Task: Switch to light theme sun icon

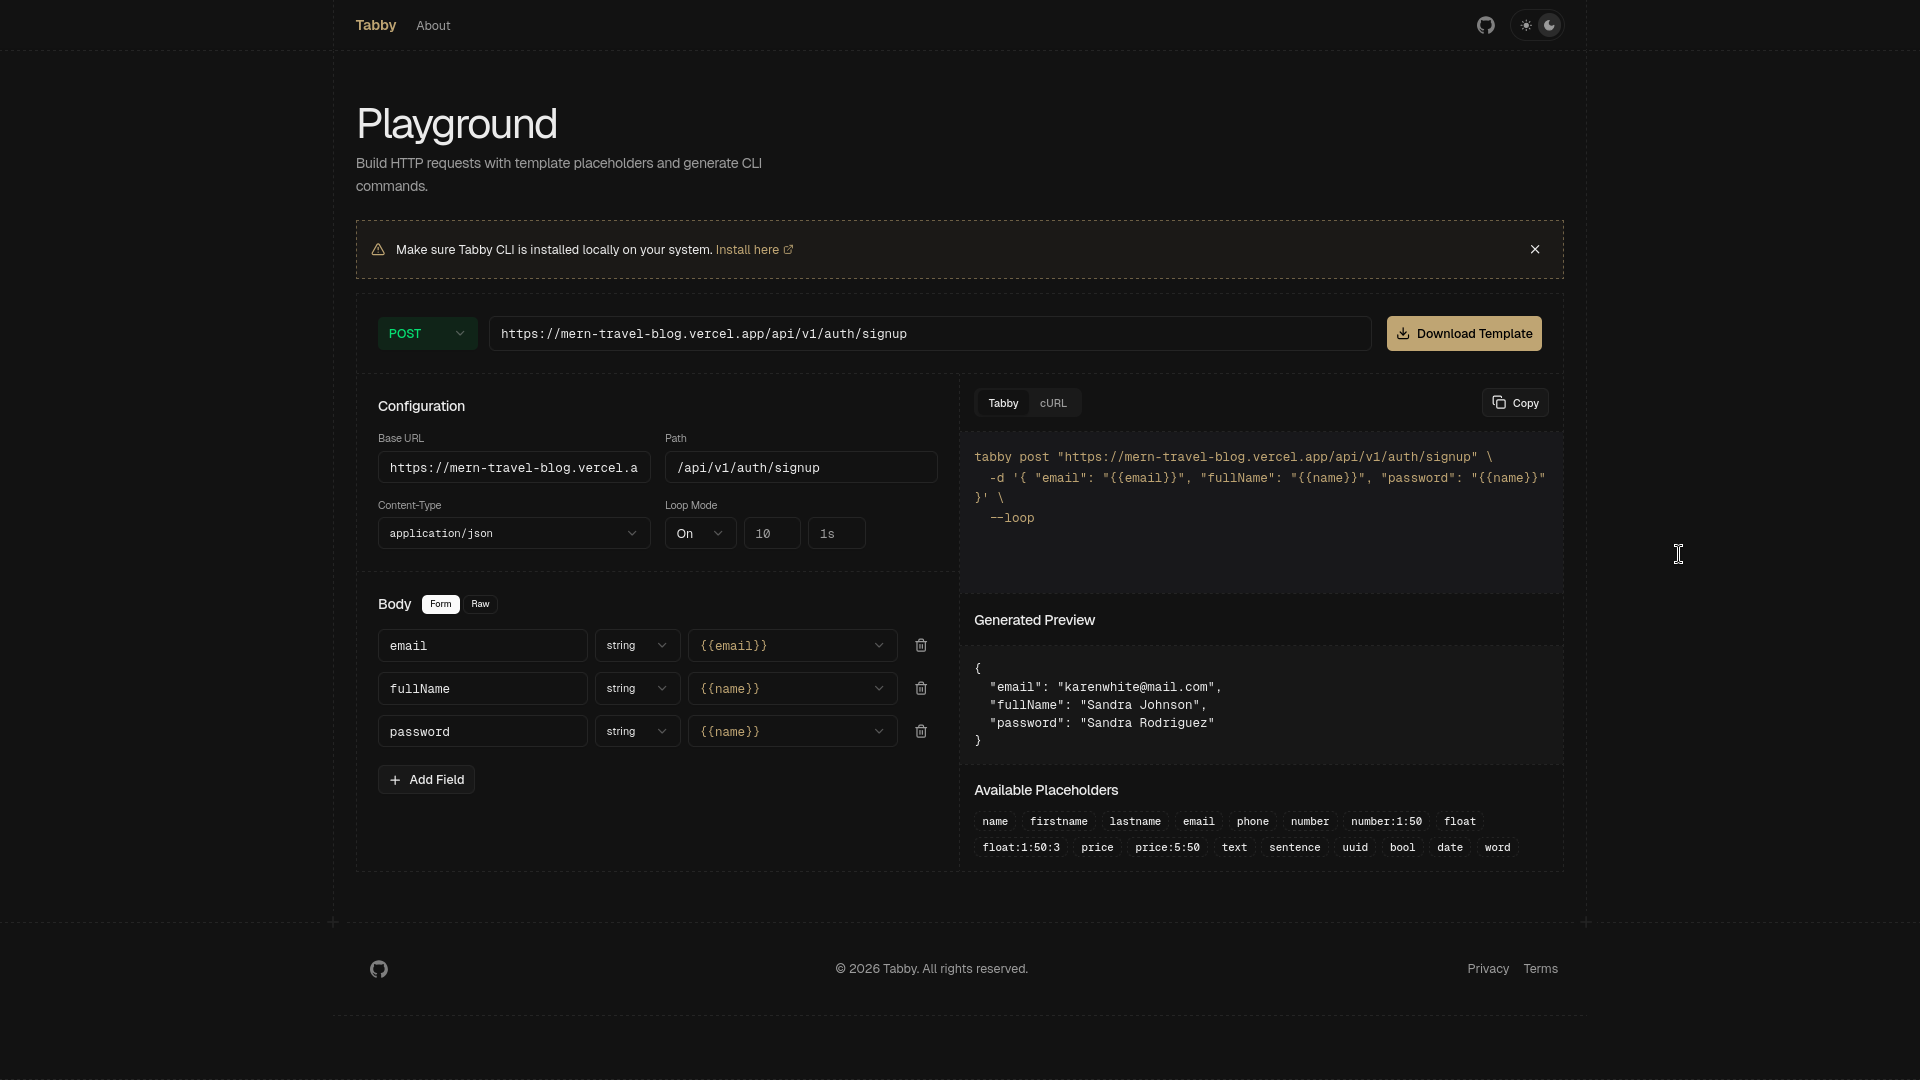Action: (1526, 26)
